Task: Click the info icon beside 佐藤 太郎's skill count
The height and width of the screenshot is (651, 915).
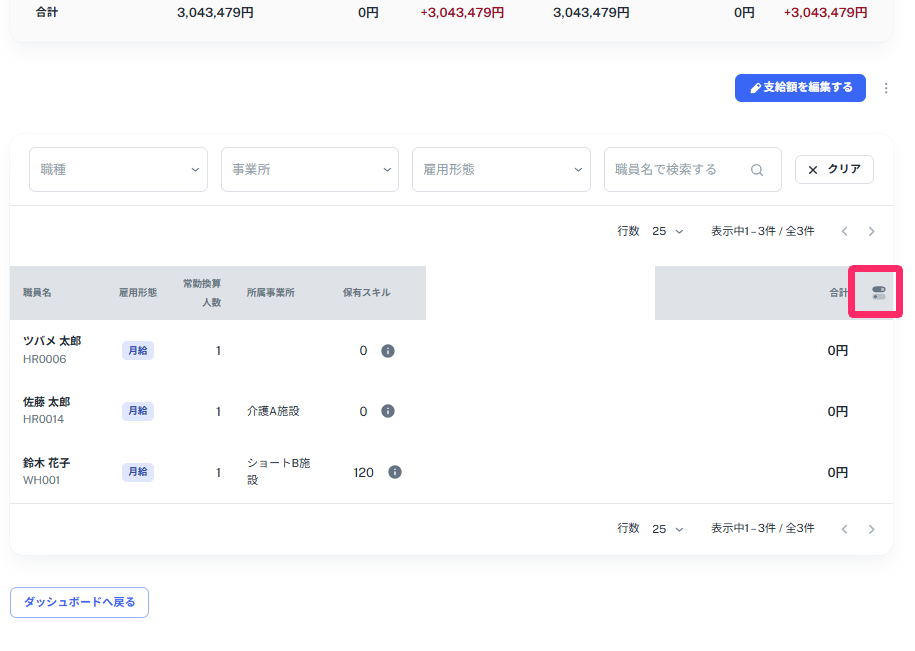Action: click(388, 411)
